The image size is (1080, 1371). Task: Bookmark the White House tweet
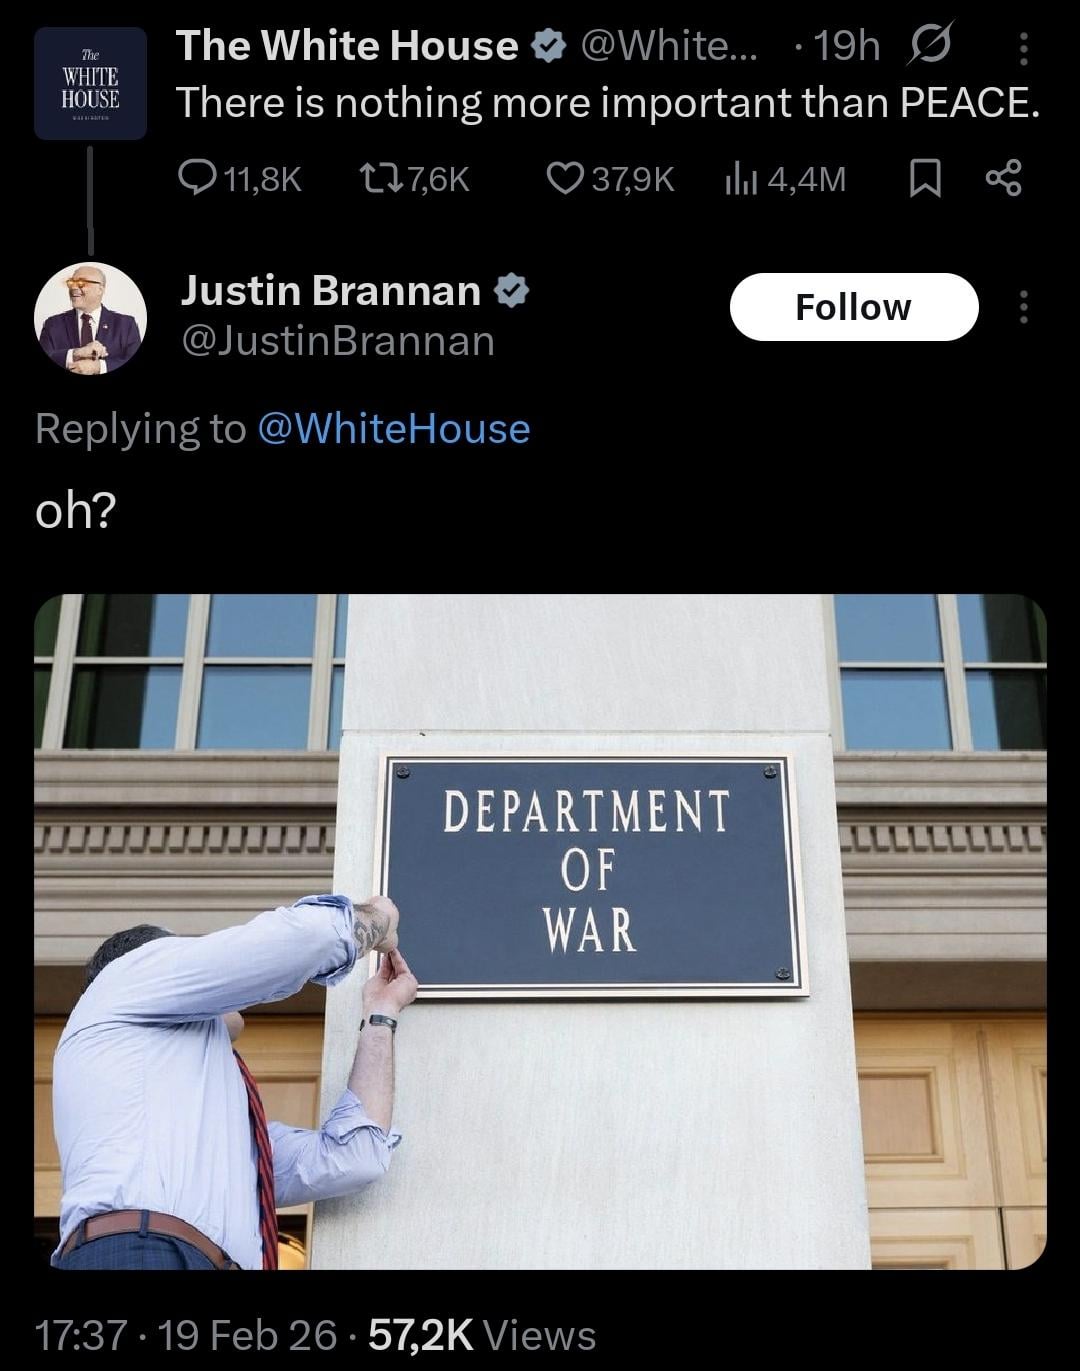click(x=924, y=179)
